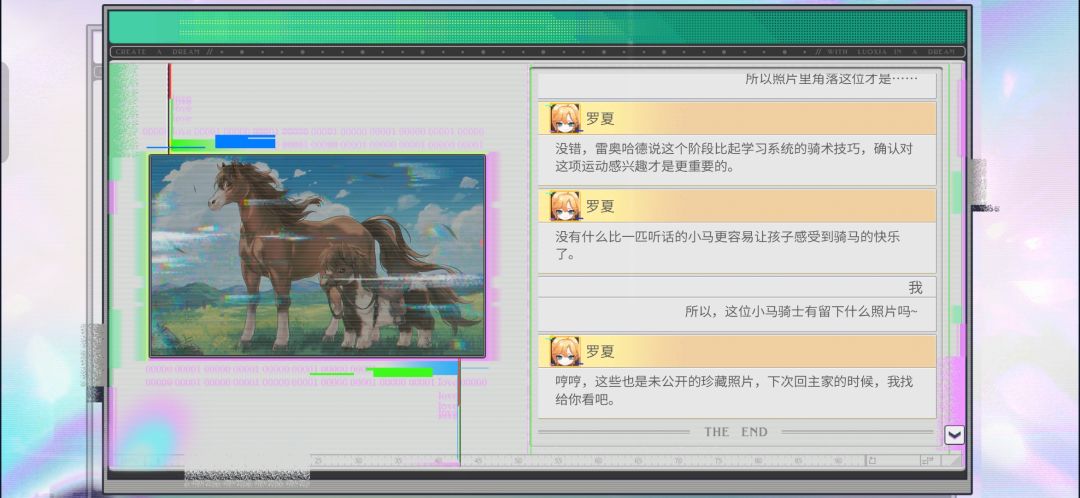
Task: Open the glitched horse and pony picture
Action: [x=318, y=256]
